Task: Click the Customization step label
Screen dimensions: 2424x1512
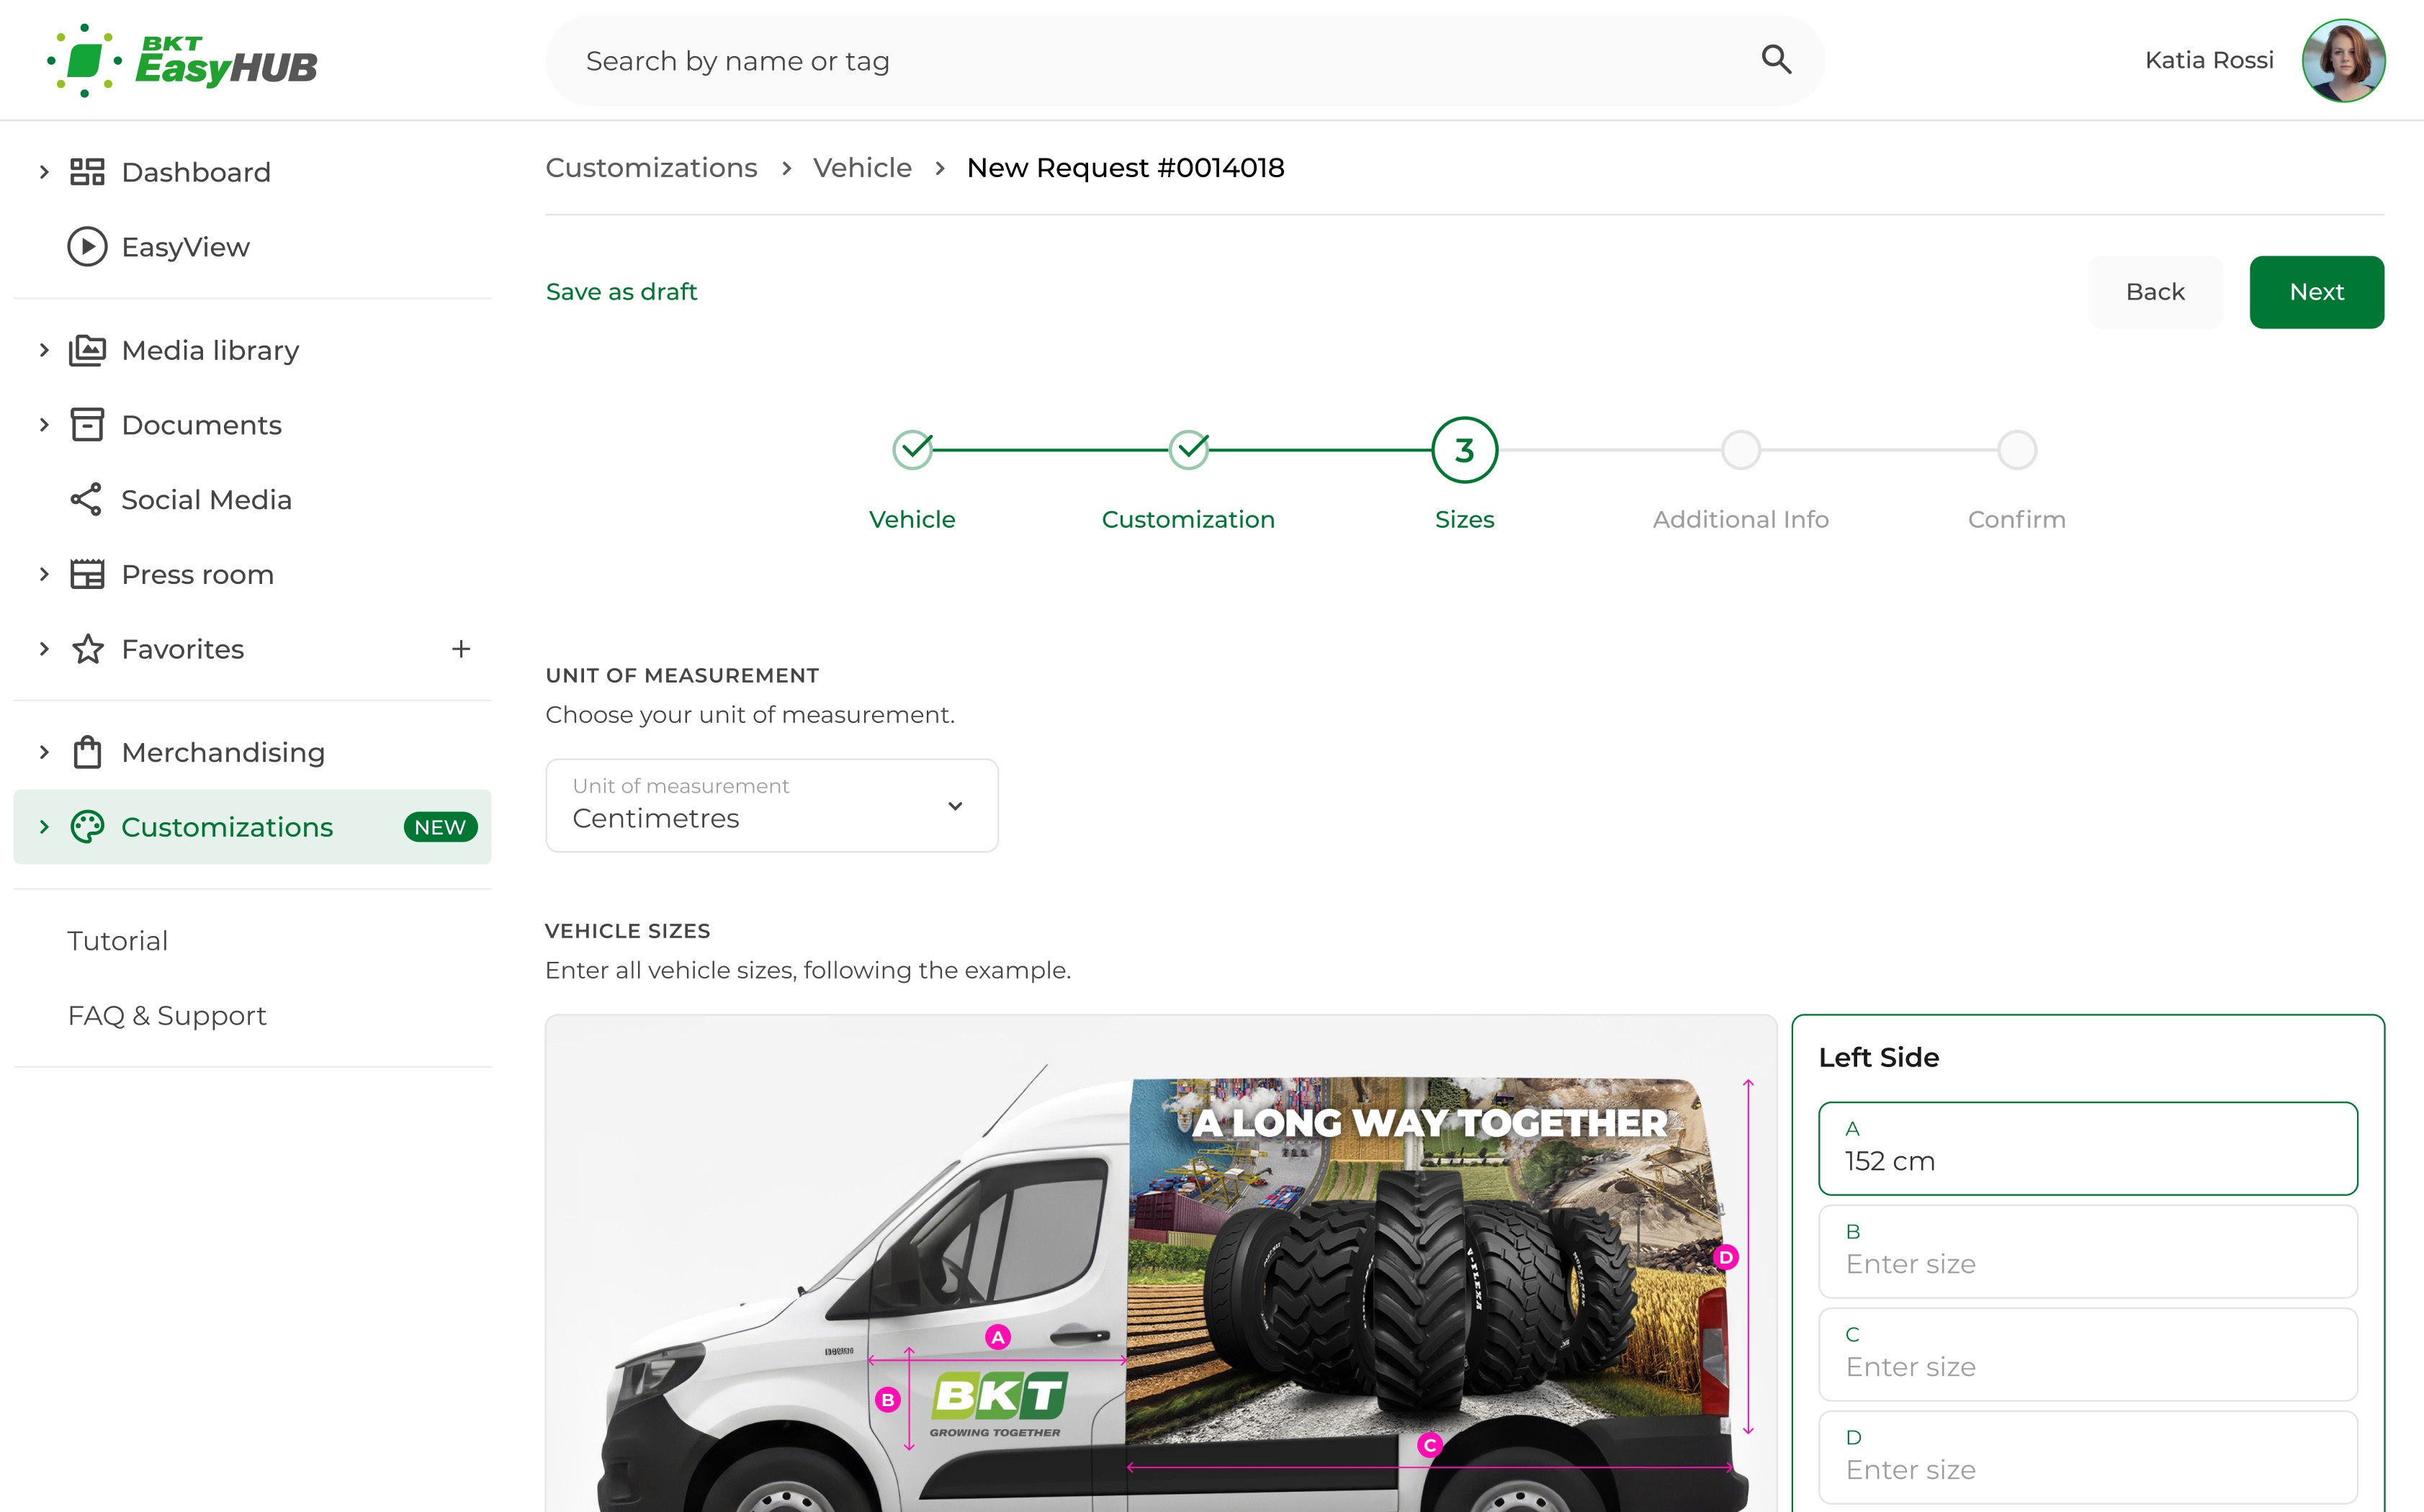Action: (1188, 520)
